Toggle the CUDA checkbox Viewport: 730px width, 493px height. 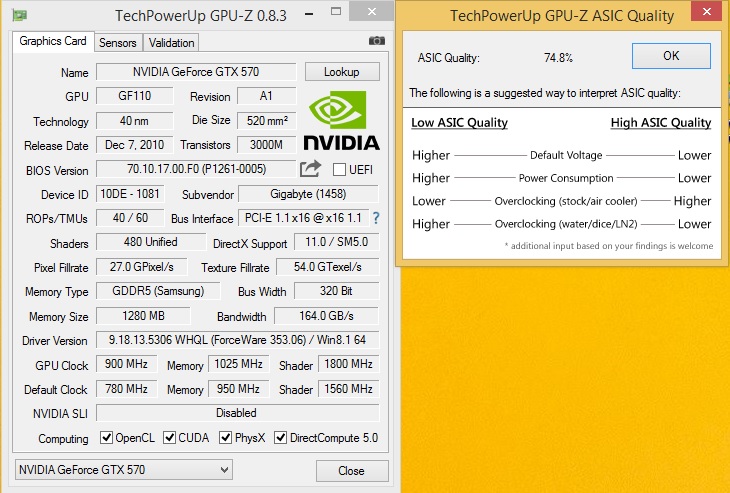point(169,438)
